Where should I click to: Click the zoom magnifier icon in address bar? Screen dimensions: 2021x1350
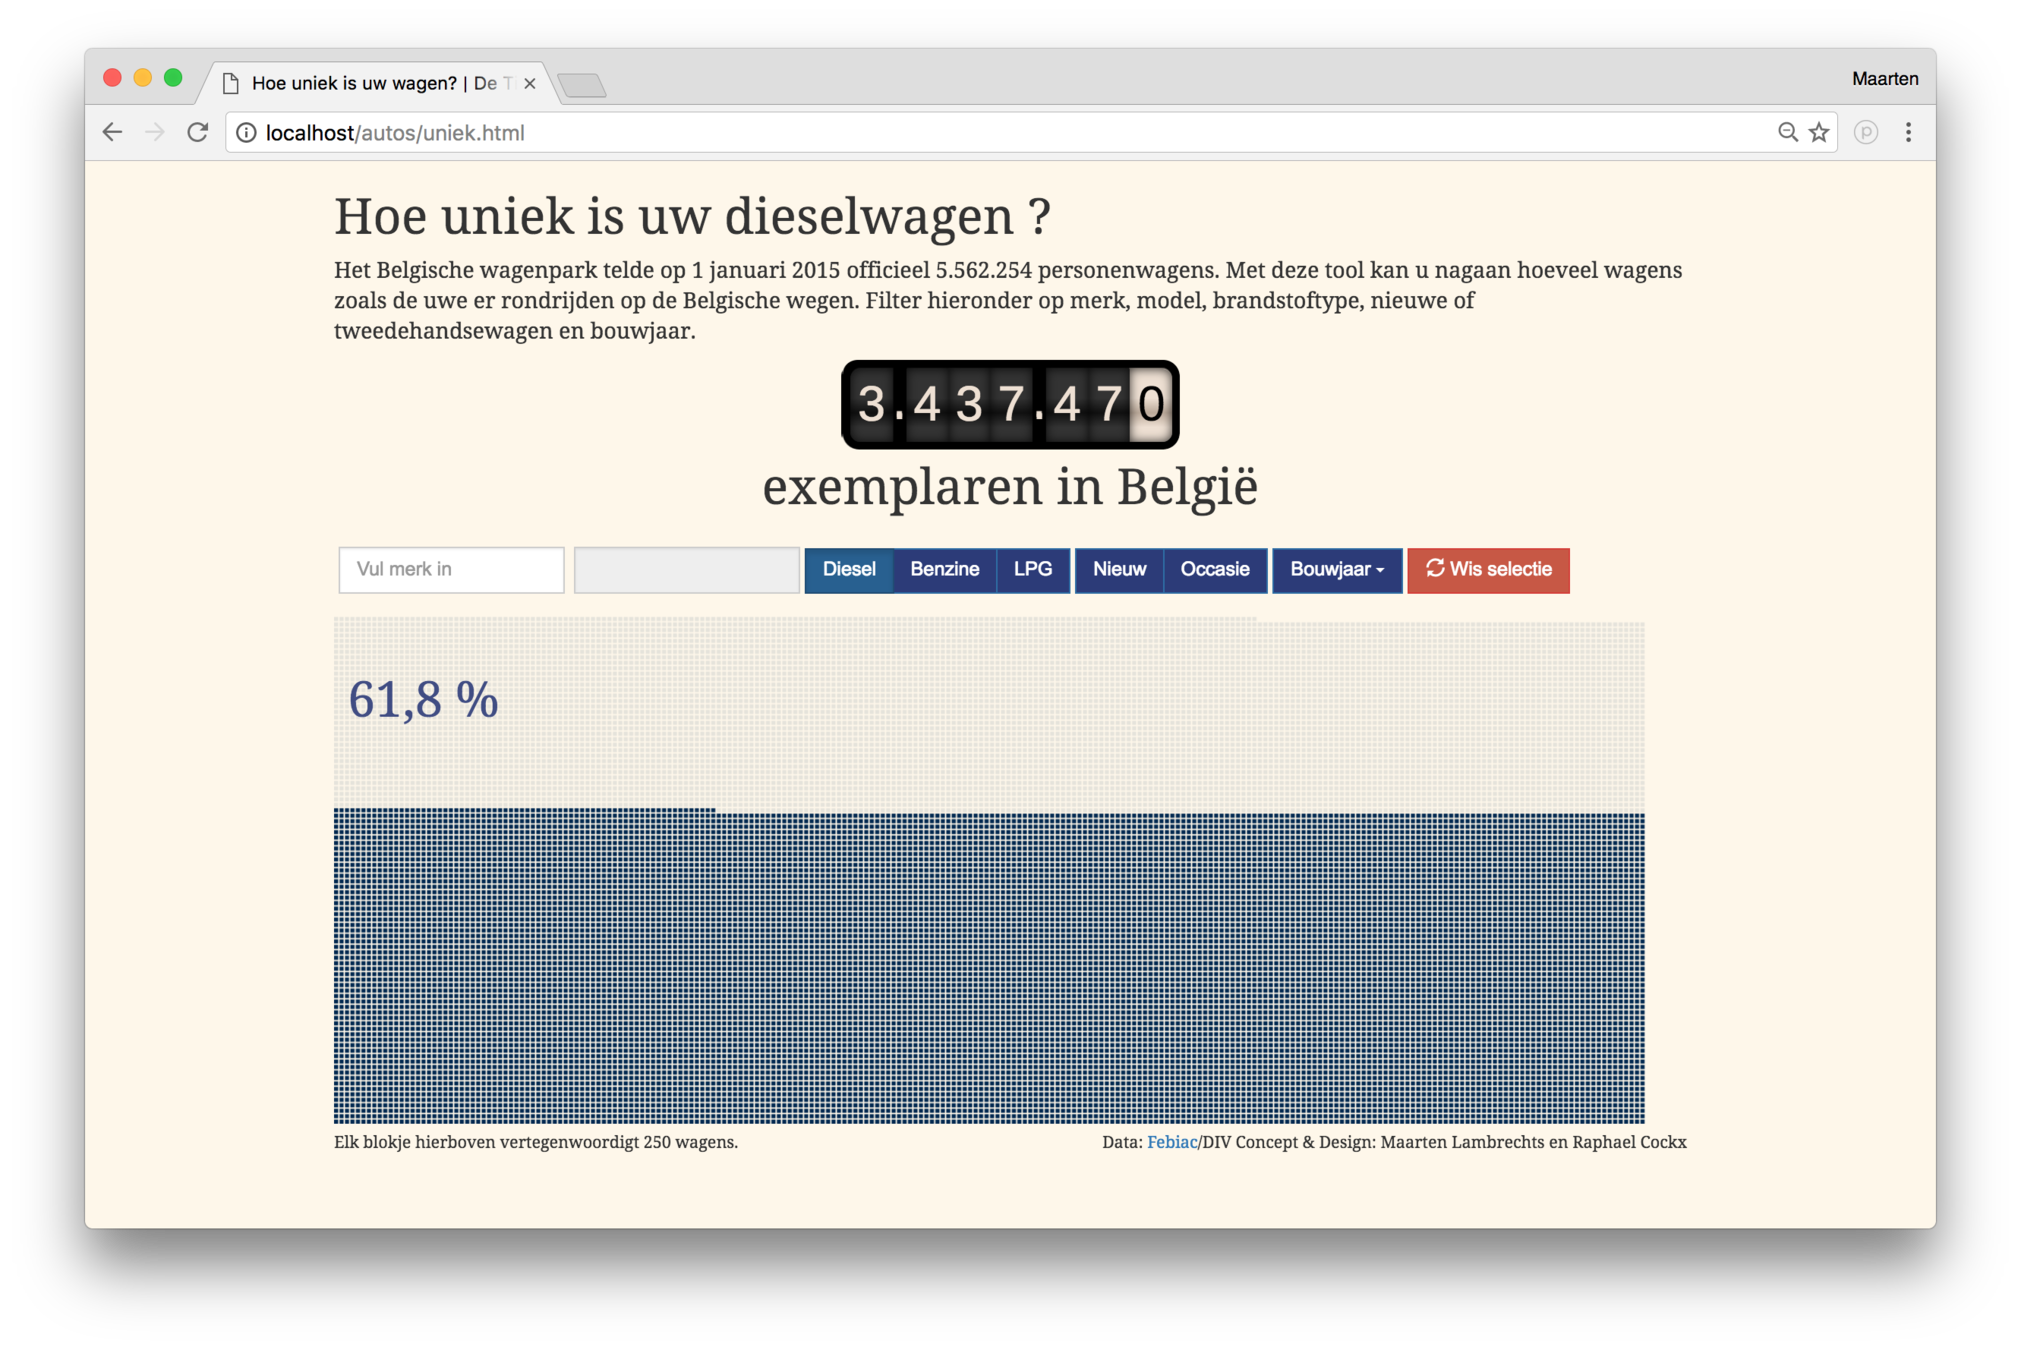point(1787,132)
